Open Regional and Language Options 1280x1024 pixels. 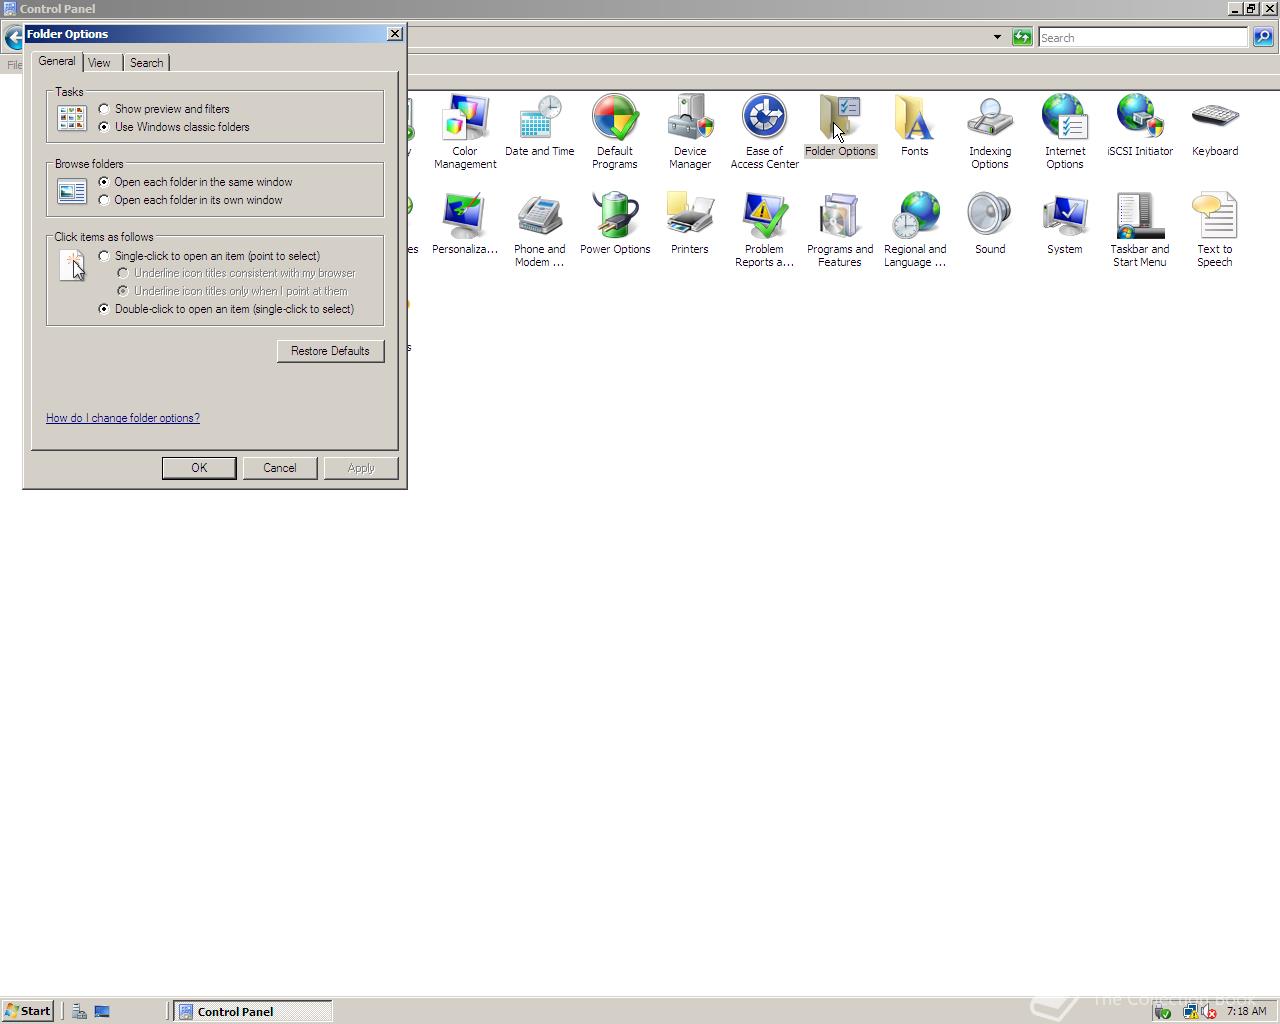coord(915,229)
